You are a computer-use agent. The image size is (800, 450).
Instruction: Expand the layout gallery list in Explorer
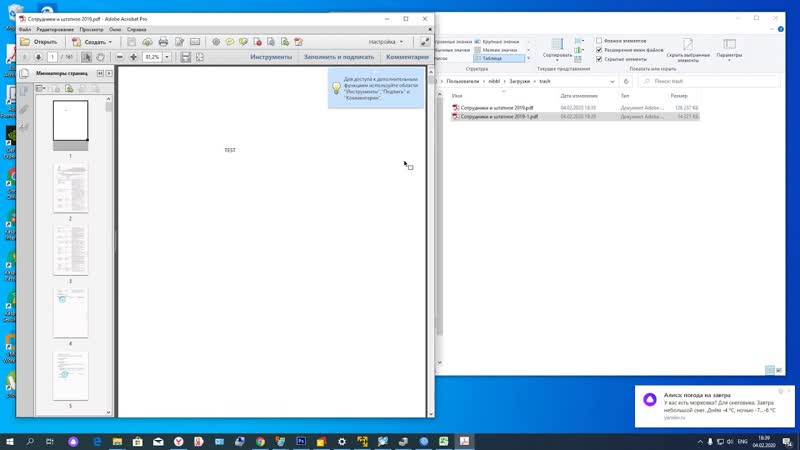point(529,59)
